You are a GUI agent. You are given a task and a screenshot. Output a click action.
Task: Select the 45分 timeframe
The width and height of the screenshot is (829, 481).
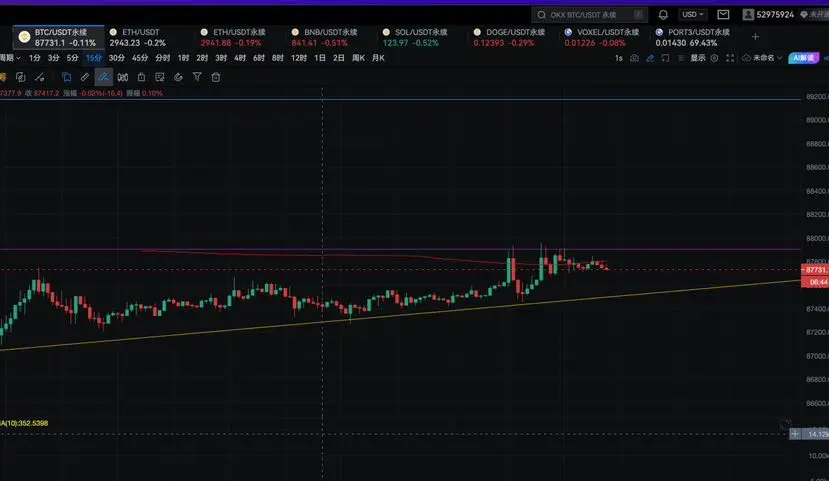point(140,58)
